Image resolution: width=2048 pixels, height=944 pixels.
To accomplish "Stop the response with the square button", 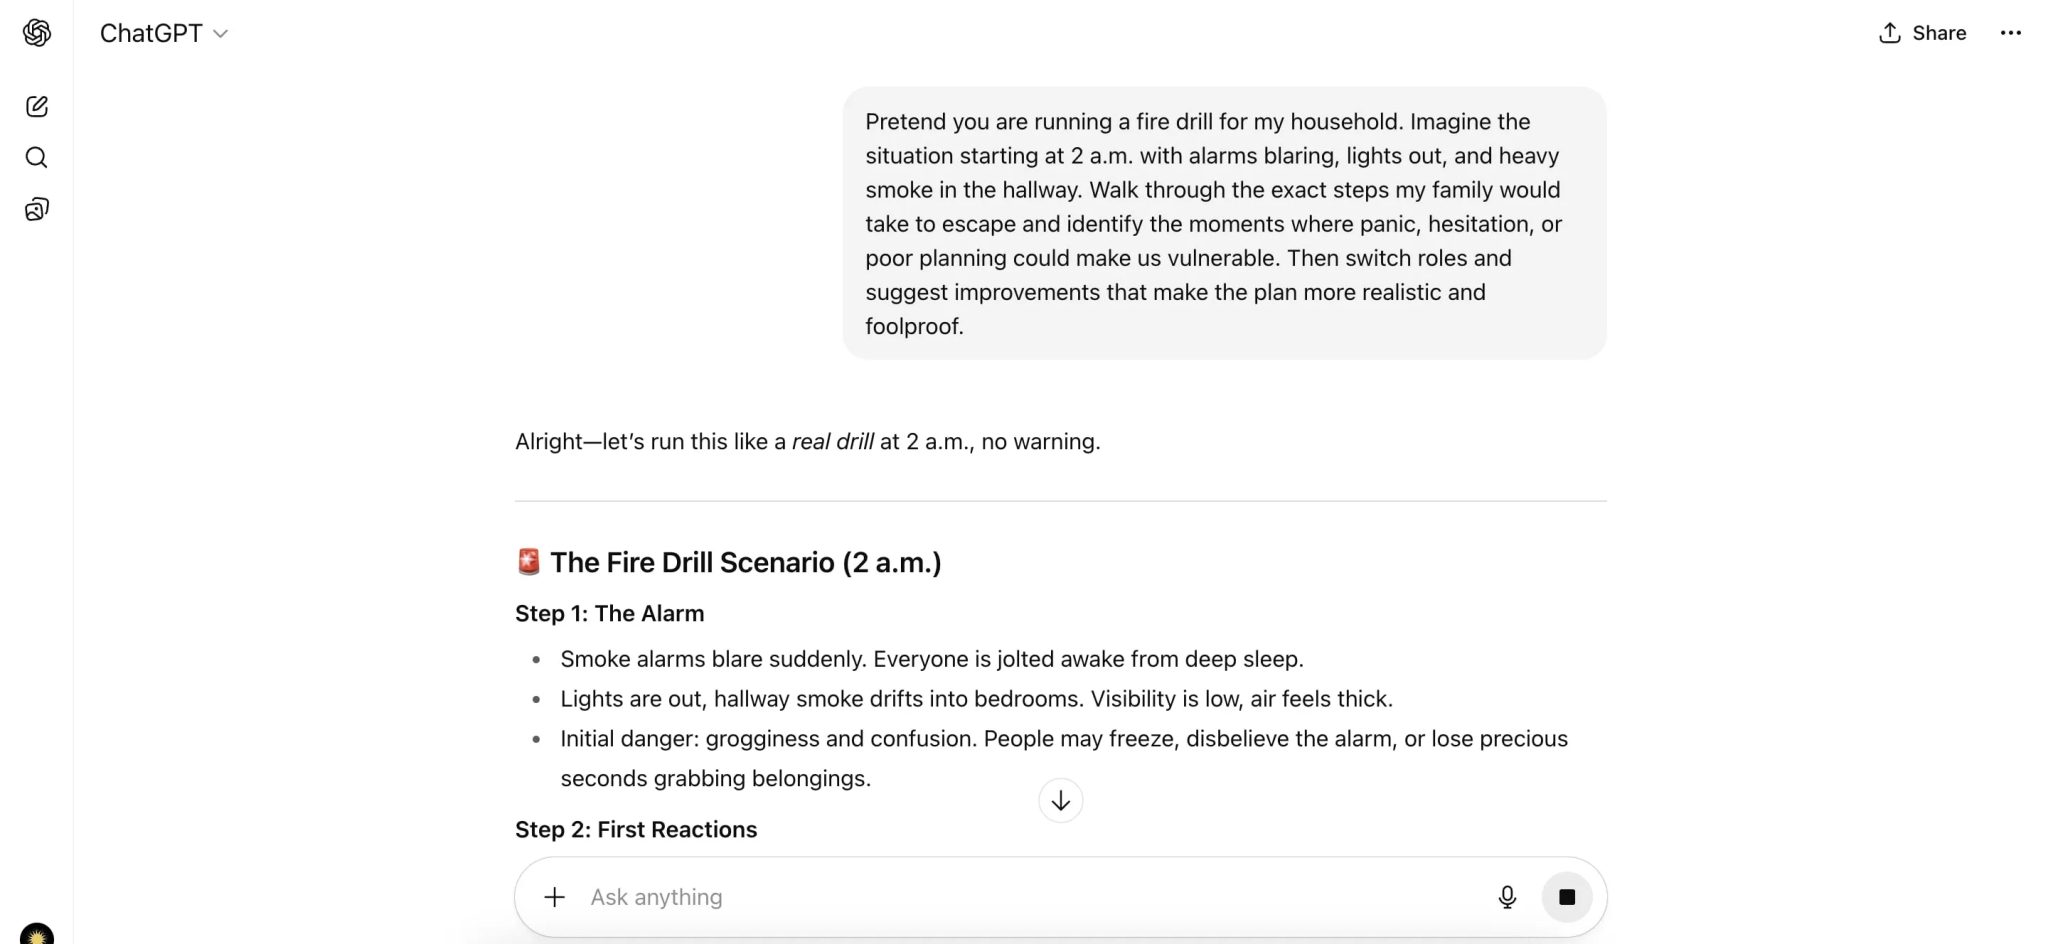I will (x=1567, y=896).
